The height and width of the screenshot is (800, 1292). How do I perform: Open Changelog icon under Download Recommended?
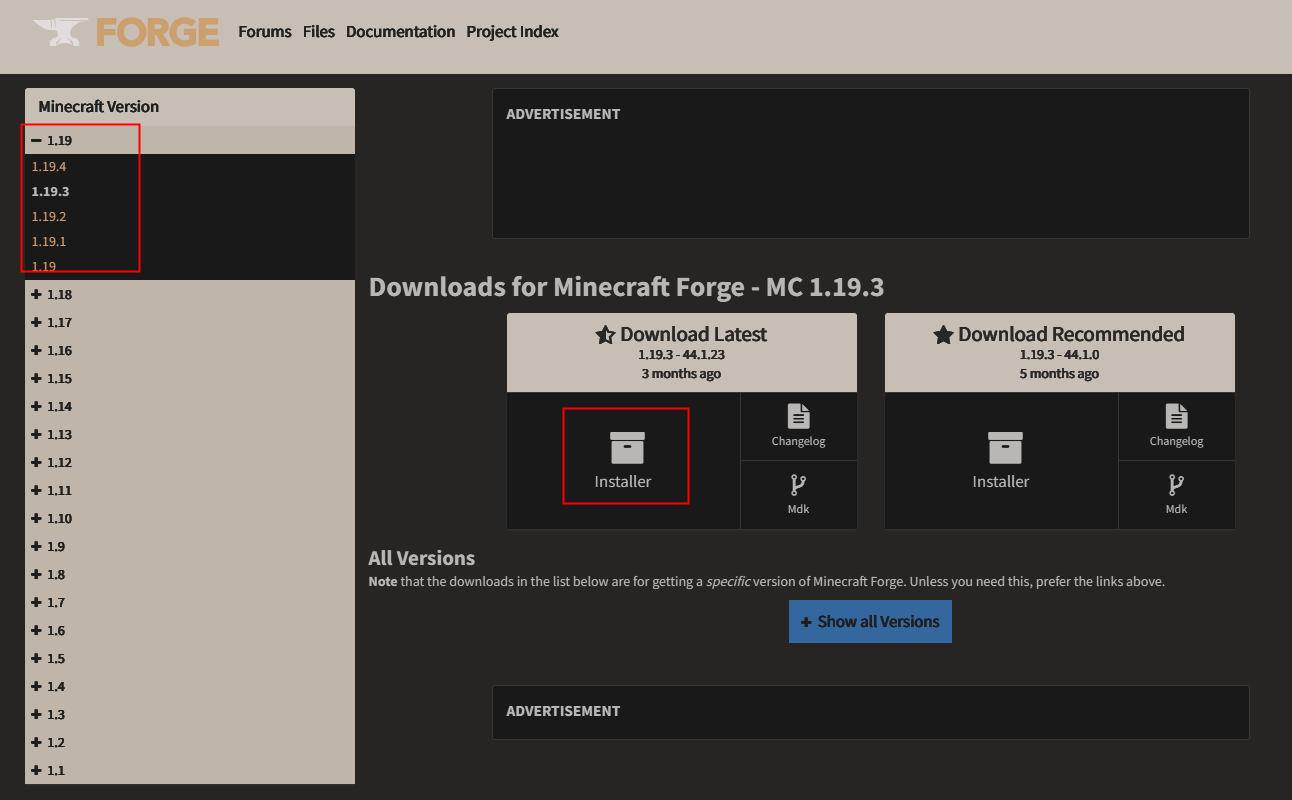point(1177,416)
